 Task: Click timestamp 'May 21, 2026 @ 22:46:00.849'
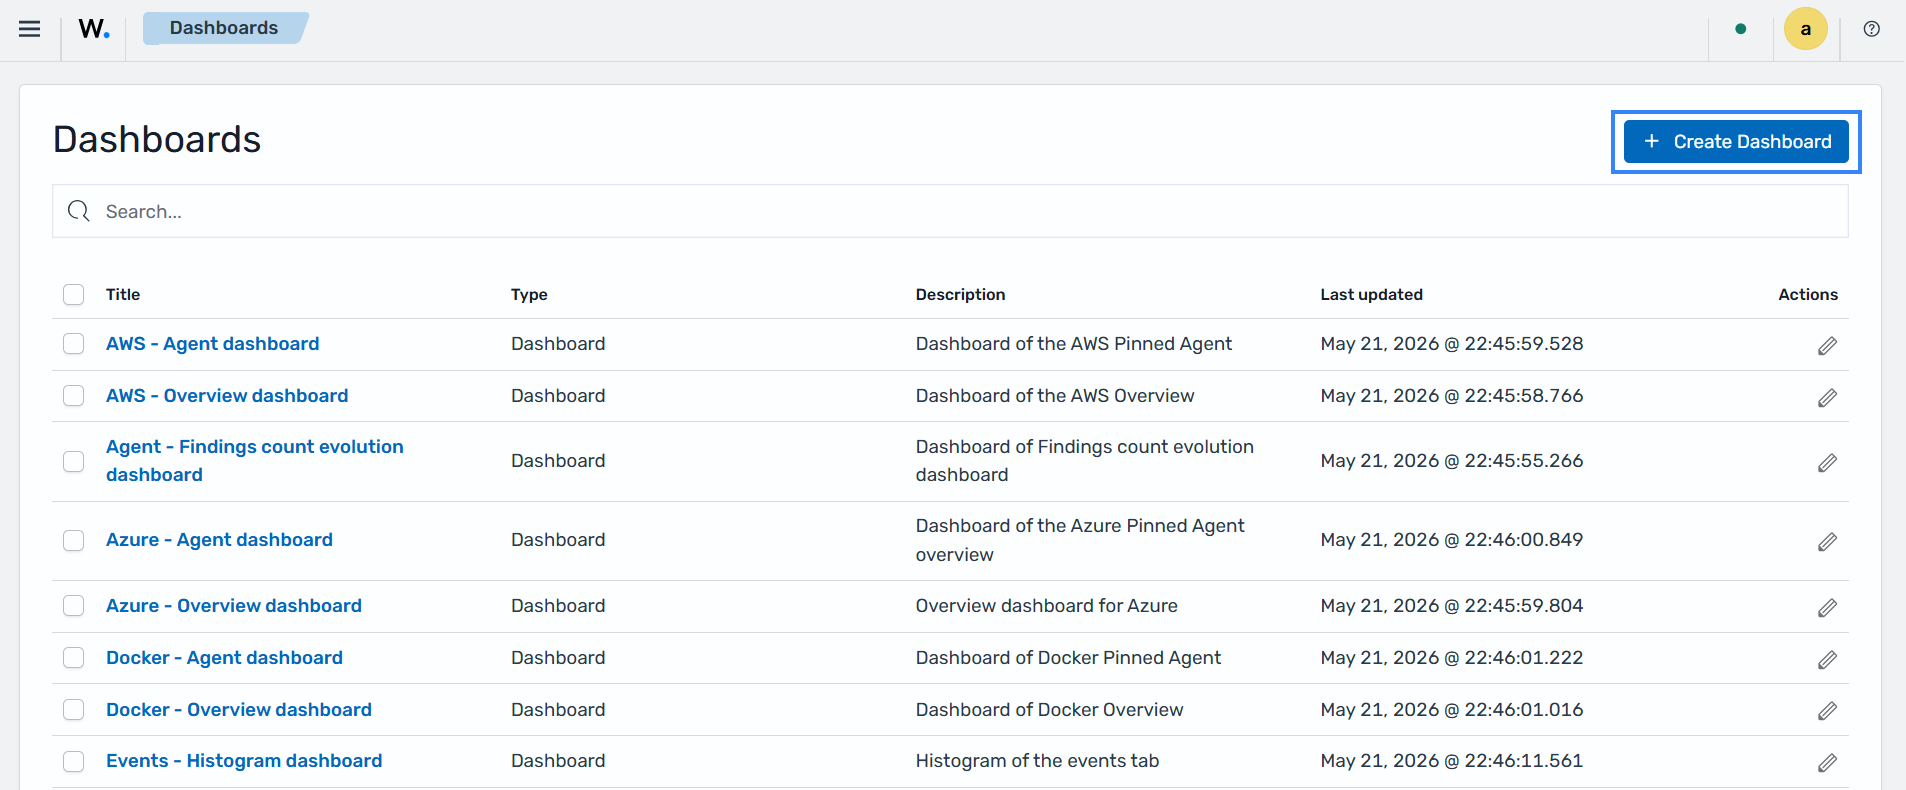1452,540
